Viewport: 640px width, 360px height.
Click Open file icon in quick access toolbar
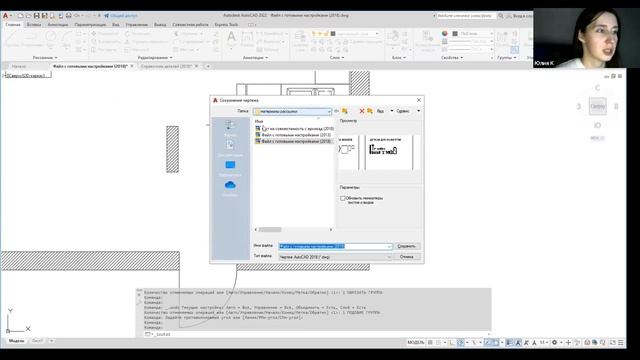[x=28, y=16]
